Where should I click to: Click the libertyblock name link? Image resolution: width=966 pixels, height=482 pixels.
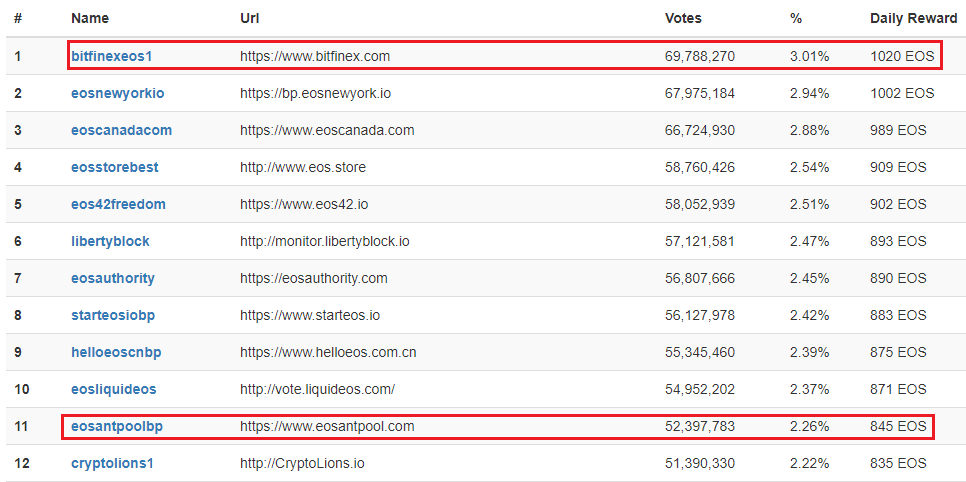tap(110, 241)
